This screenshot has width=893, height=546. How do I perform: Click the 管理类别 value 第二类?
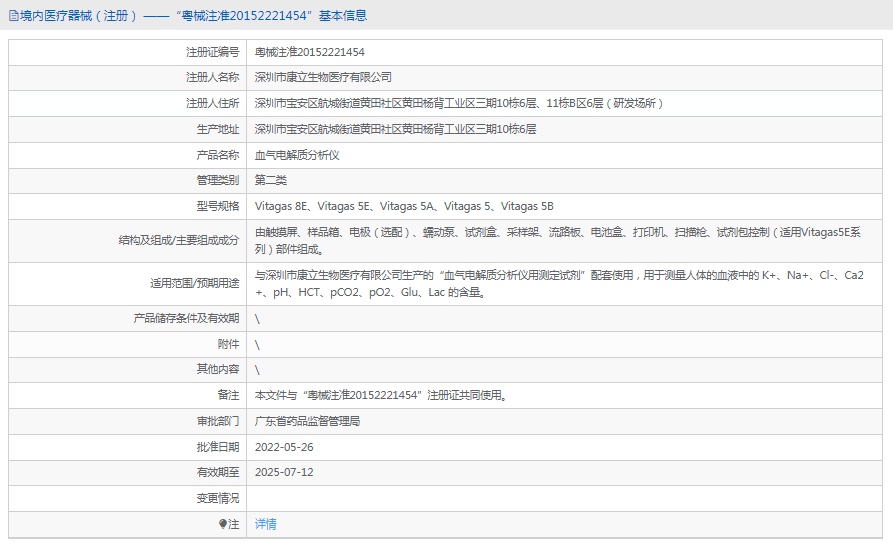(271, 180)
